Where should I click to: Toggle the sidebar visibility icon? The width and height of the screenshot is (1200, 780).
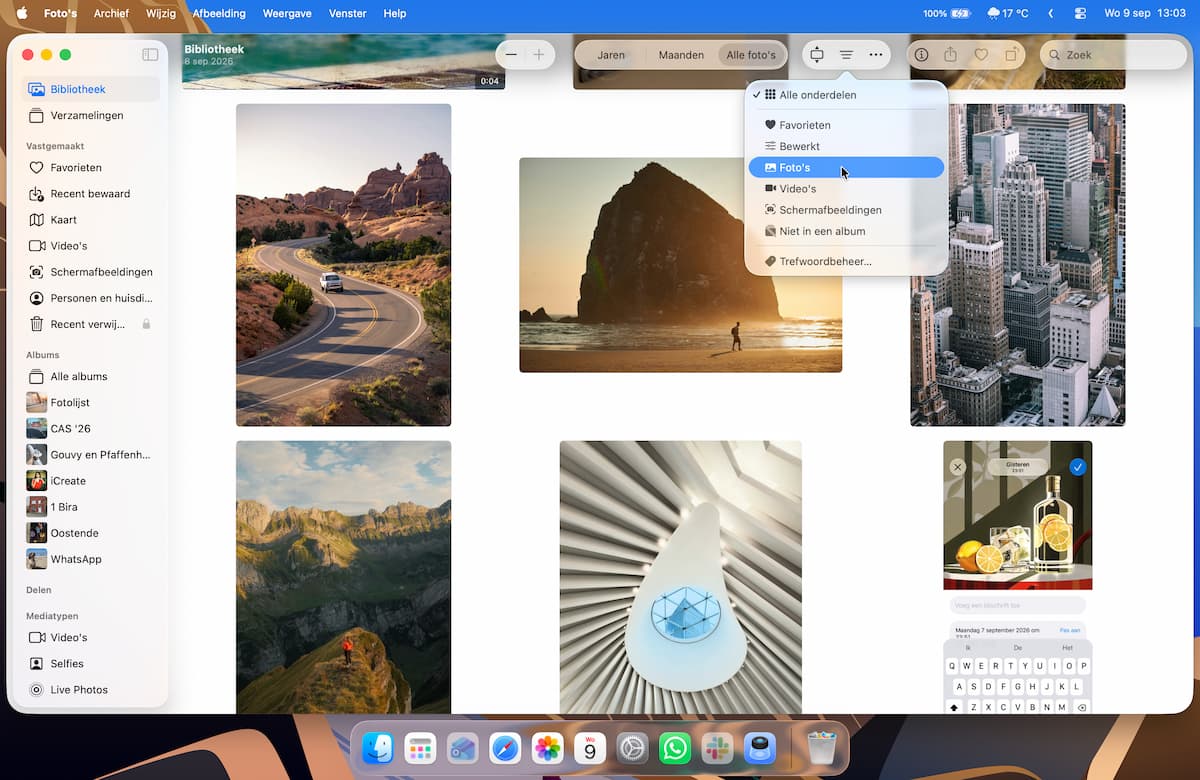tap(150, 55)
